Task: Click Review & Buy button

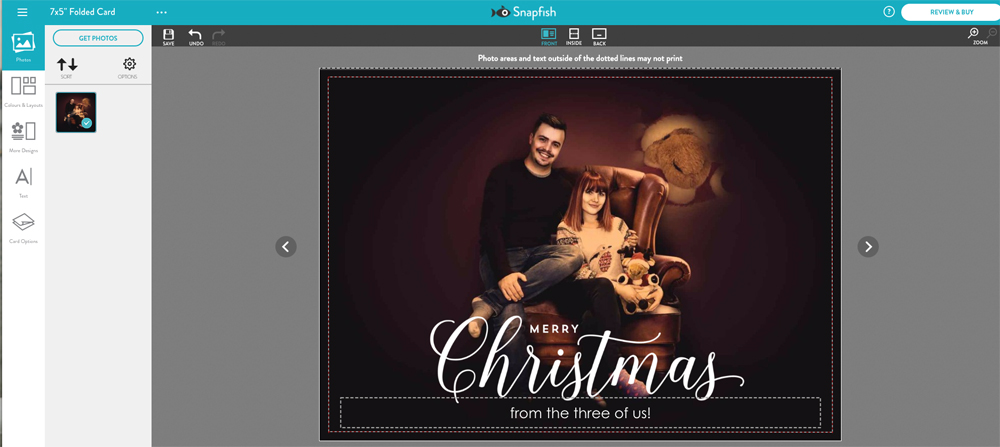Action: coord(950,12)
